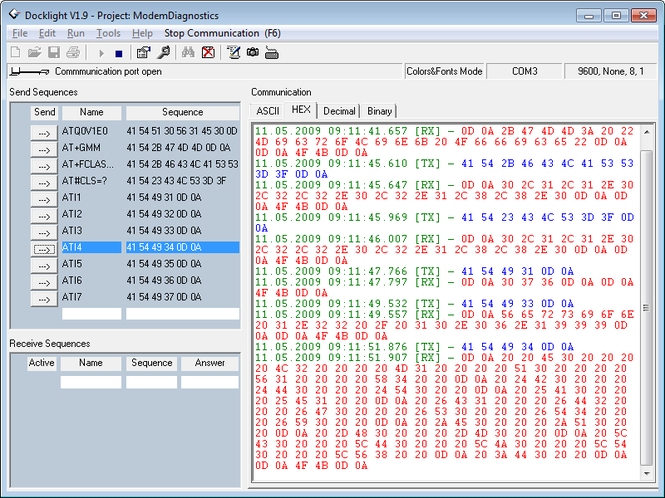Open the Run menu
Image resolution: width=665 pixels, height=498 pixels.
click(x=76, y=33)
